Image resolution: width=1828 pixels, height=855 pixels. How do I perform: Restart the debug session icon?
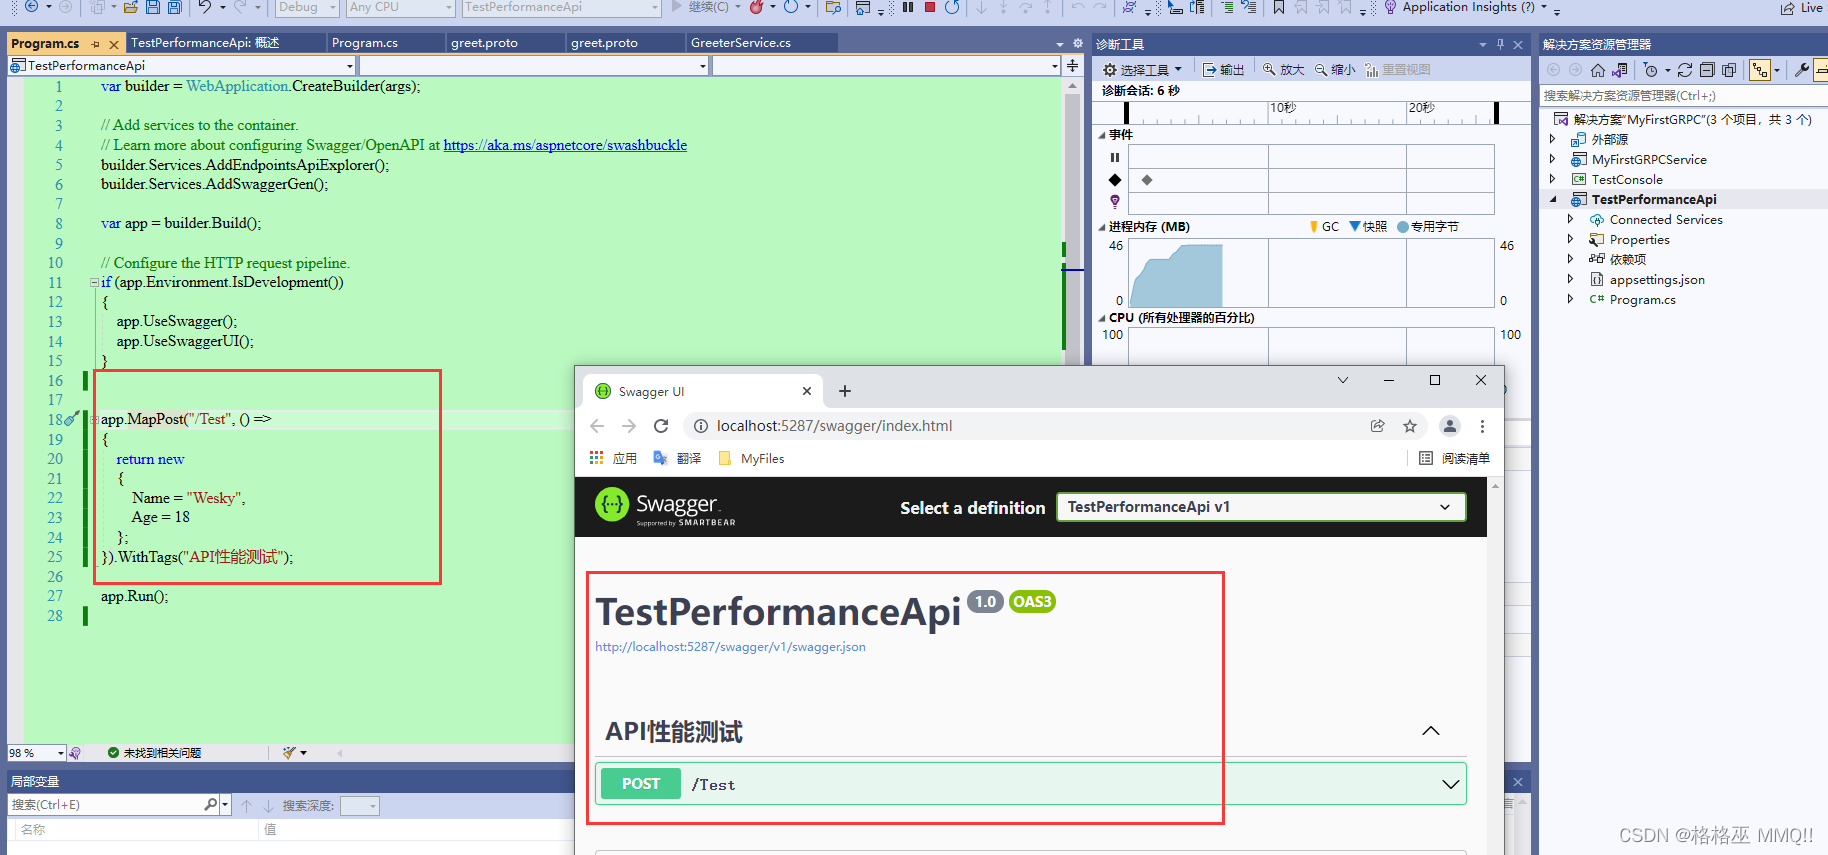pyautogui.click(x=952, y=7)
